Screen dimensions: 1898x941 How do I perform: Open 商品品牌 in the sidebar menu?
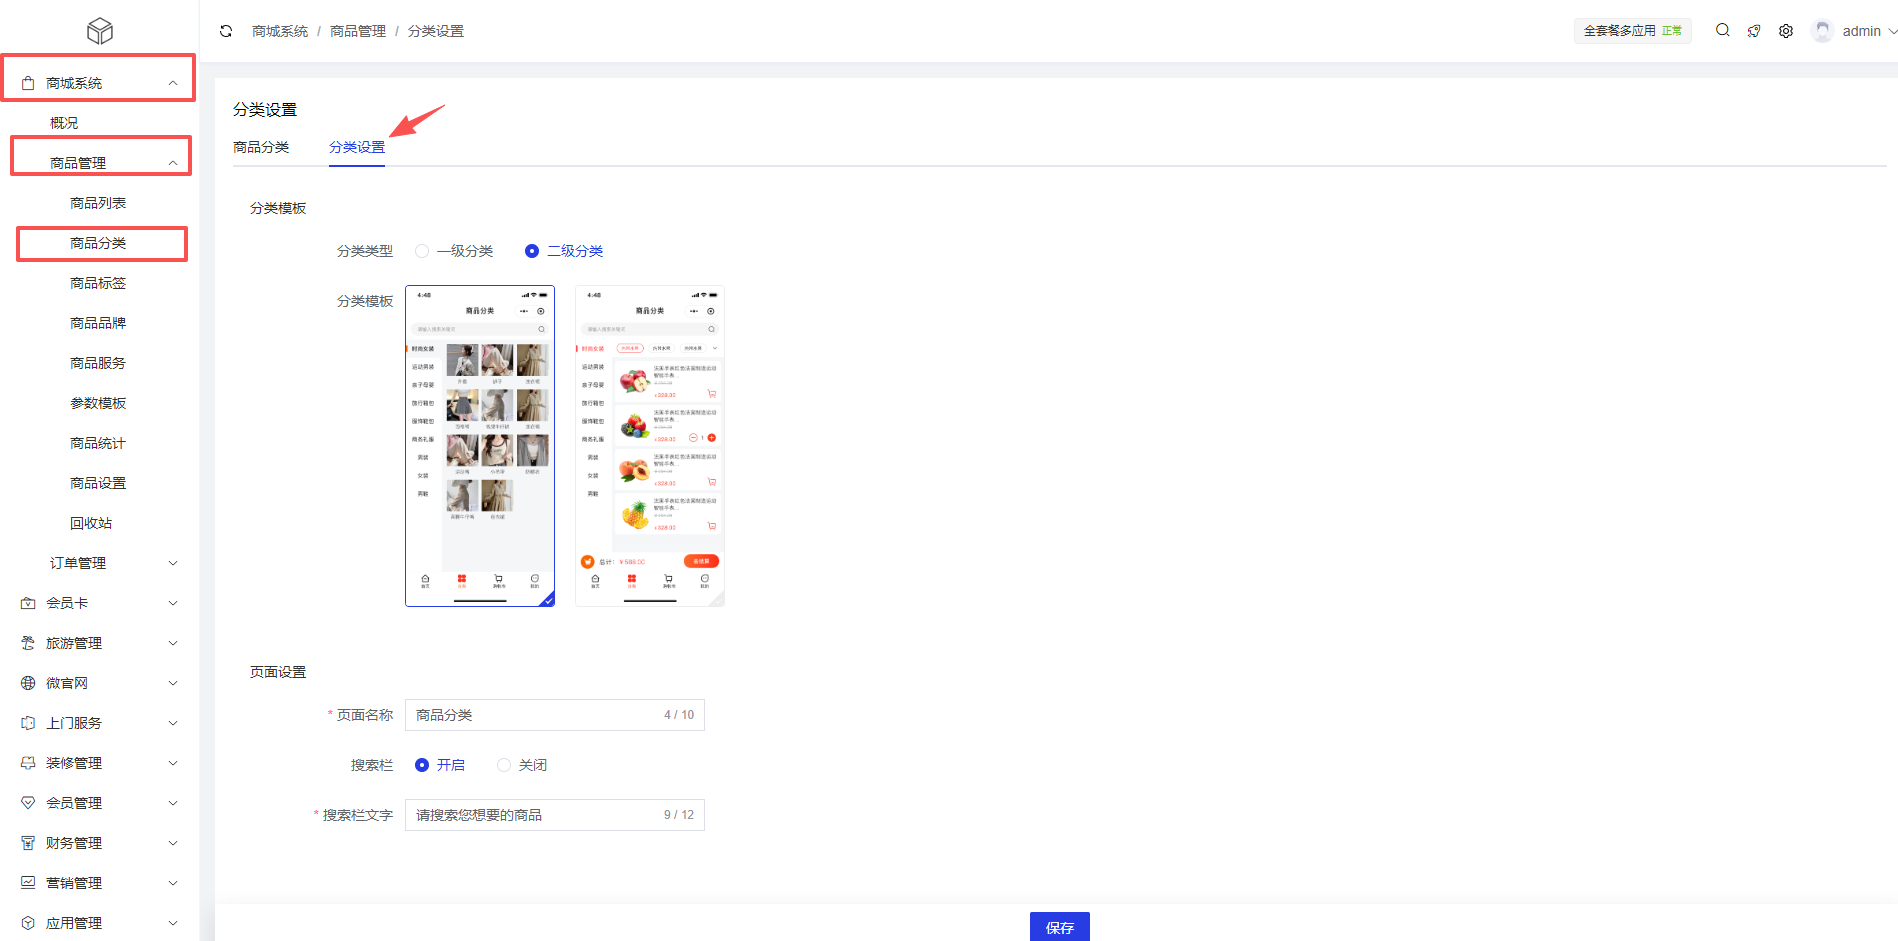[98, 323]
